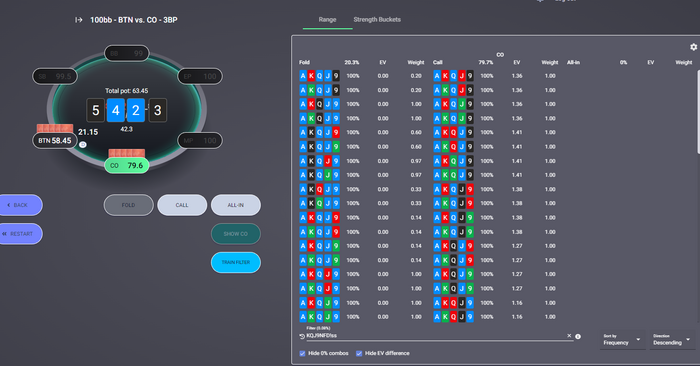The height and width of the screenshot is (366, 700).
Task: Click the expand-sidebar arrow beside the 100bb title
Action: (79, 20)
